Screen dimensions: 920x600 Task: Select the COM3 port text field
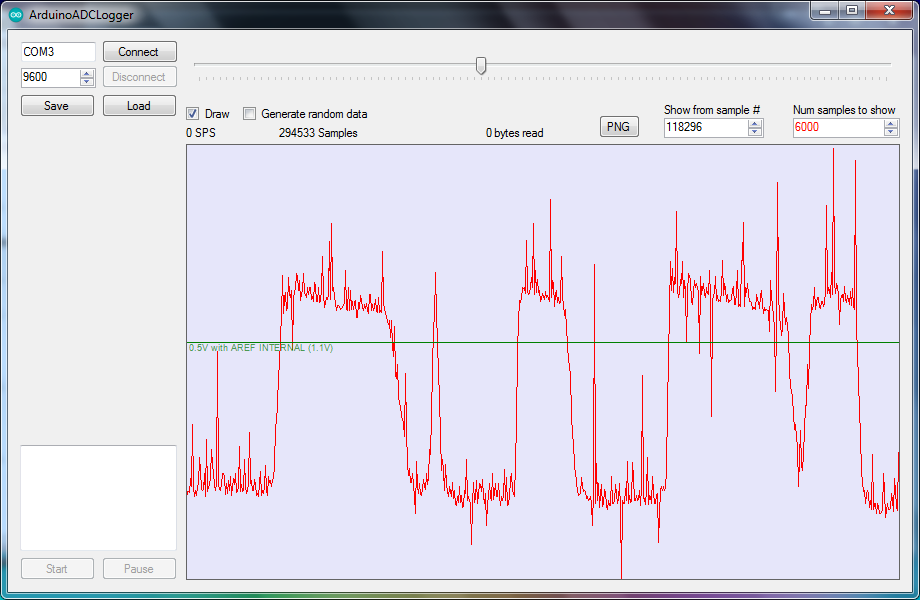55,51
